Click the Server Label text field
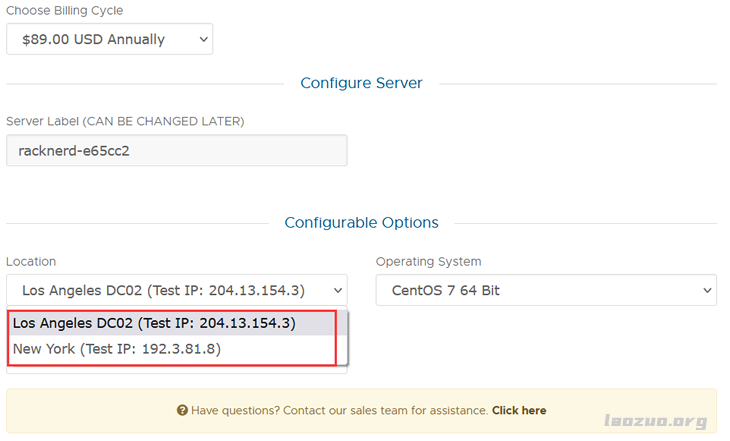The width and height of the screenshot is (730, 441). point(176,151)
